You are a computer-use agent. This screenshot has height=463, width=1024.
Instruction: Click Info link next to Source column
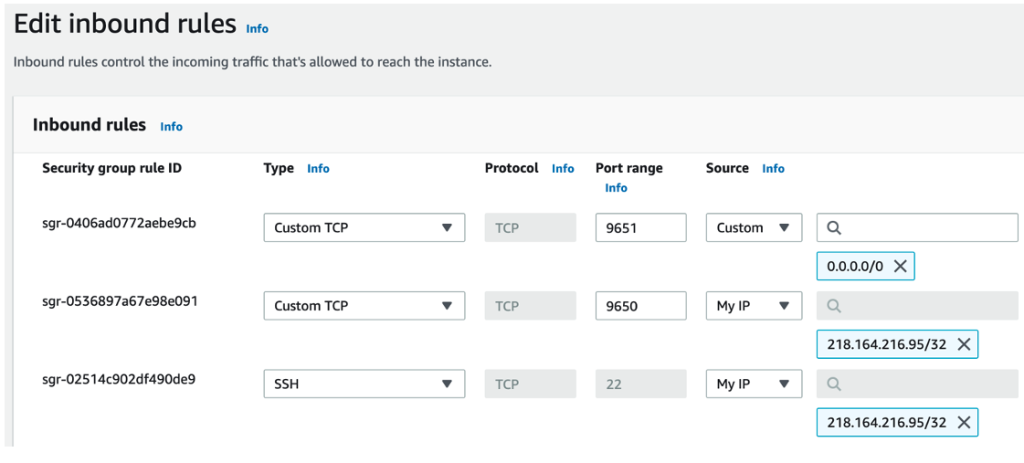point(773,169)
